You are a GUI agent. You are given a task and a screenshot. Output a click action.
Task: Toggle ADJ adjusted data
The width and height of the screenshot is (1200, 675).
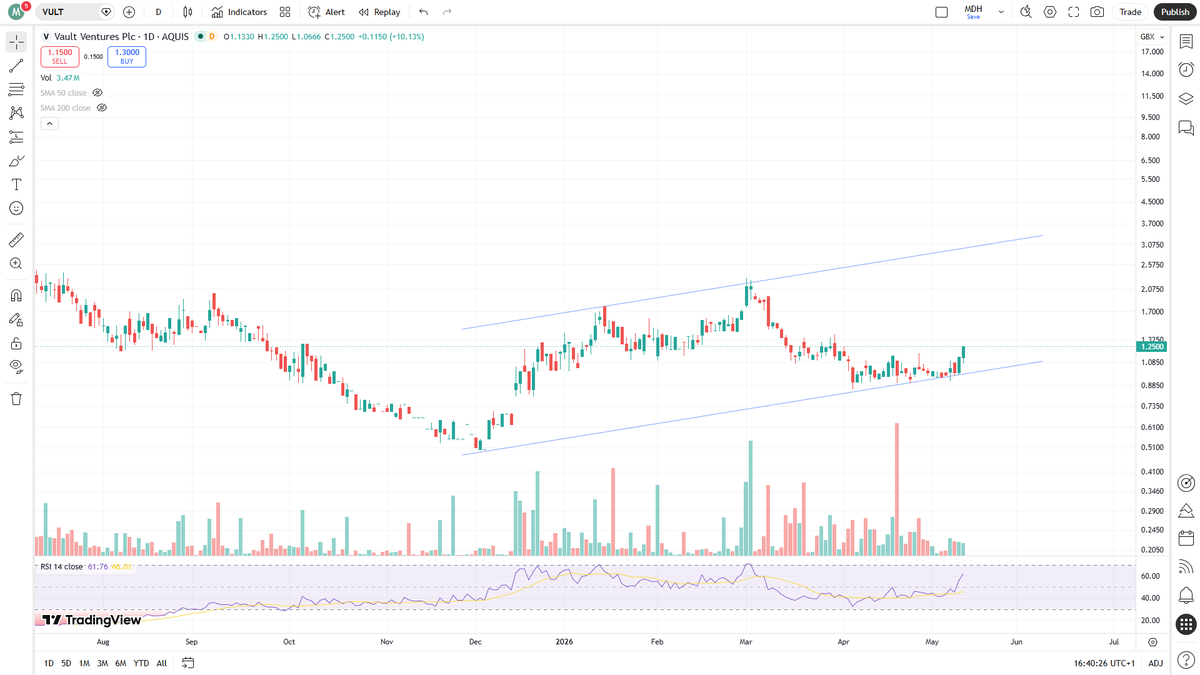(x=1155, y=663)
